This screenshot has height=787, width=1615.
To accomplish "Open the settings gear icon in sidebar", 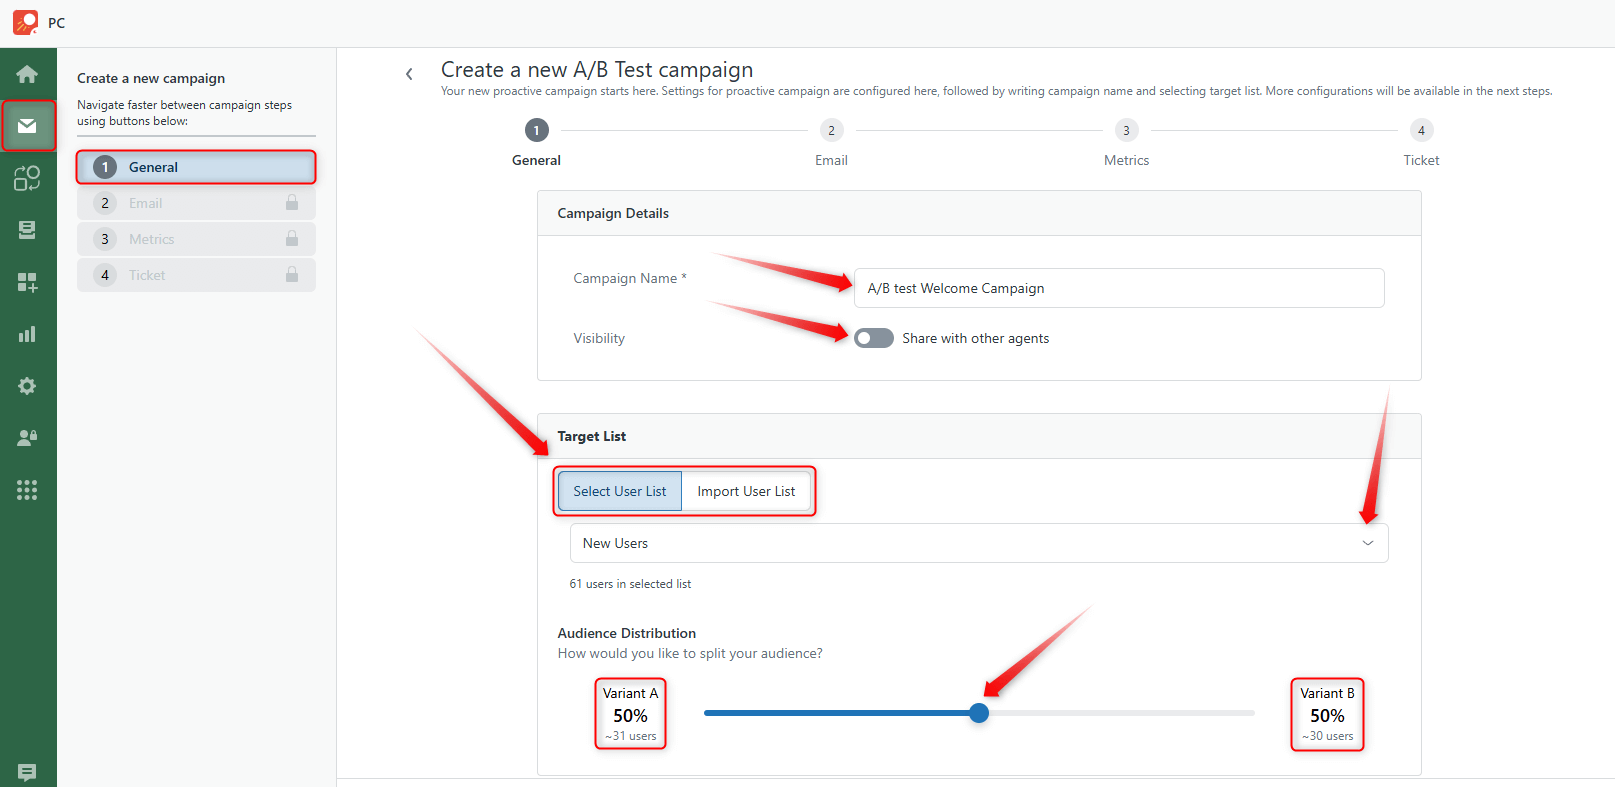I will click(27, 386).
